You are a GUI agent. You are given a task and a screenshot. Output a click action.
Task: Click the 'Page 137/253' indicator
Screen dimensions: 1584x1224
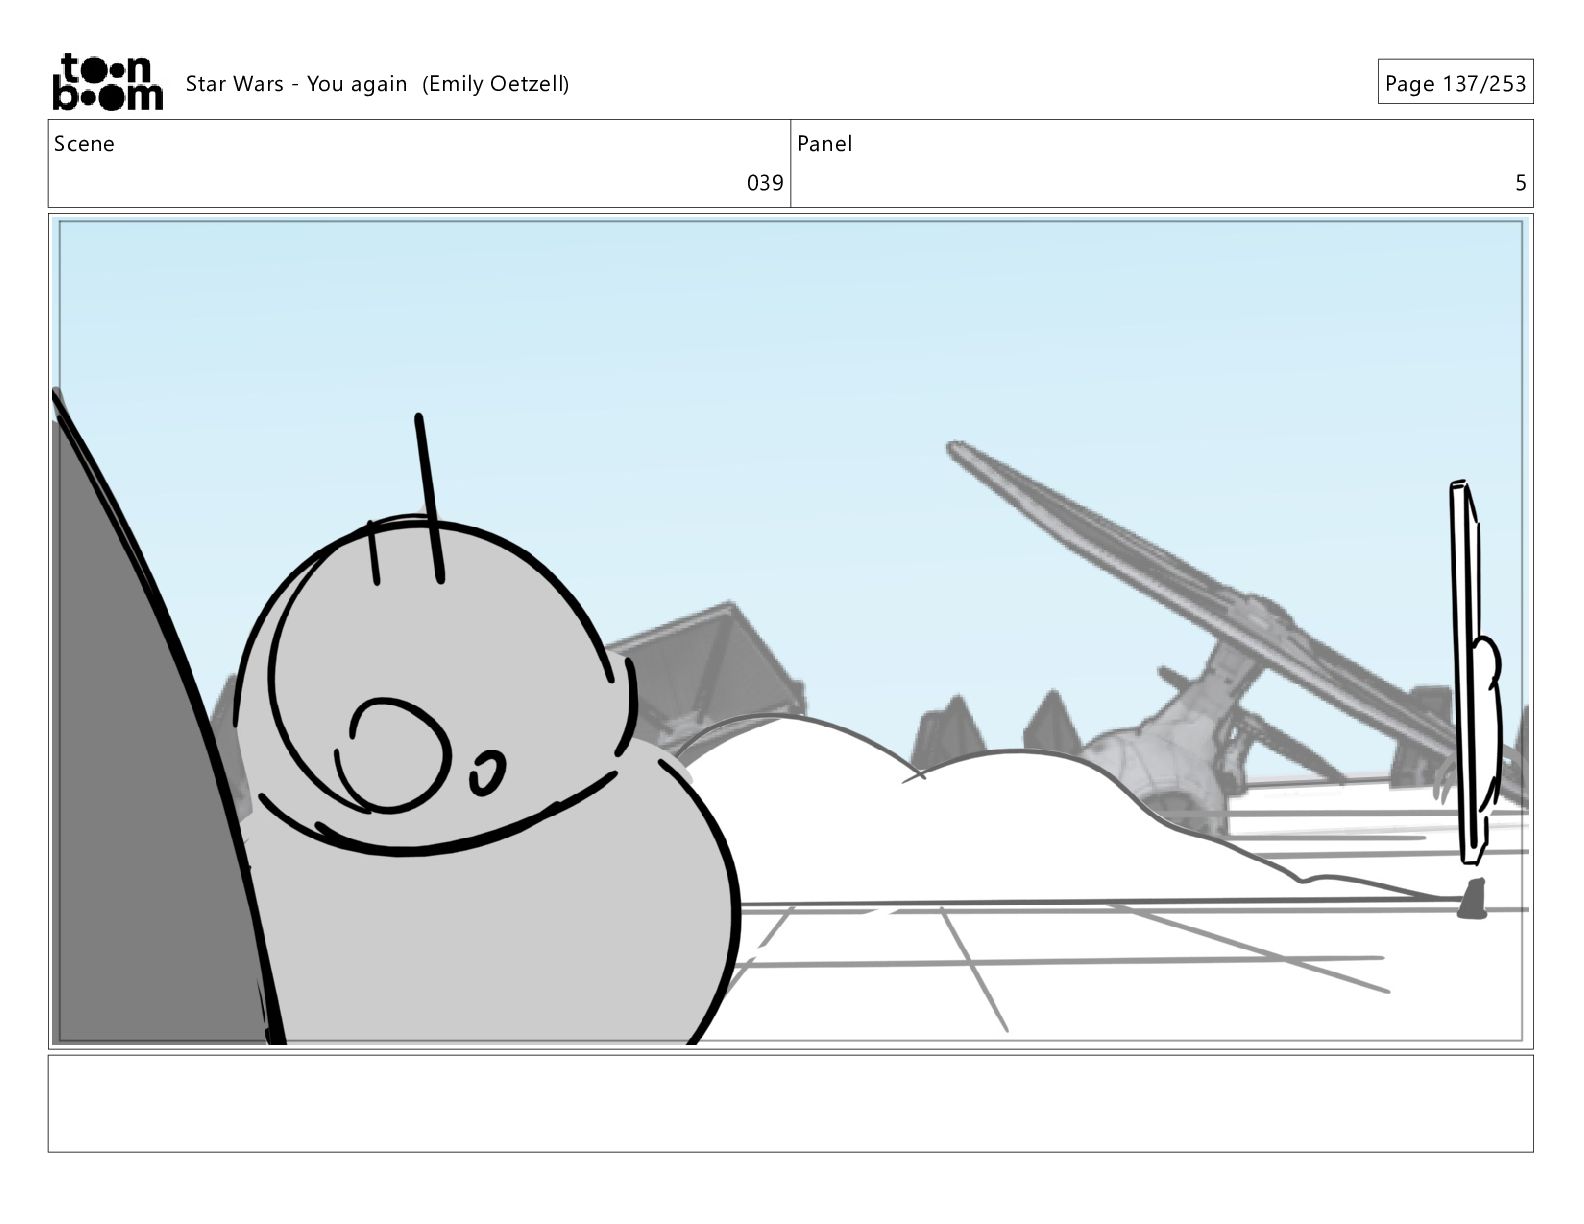click(1455, 83)
